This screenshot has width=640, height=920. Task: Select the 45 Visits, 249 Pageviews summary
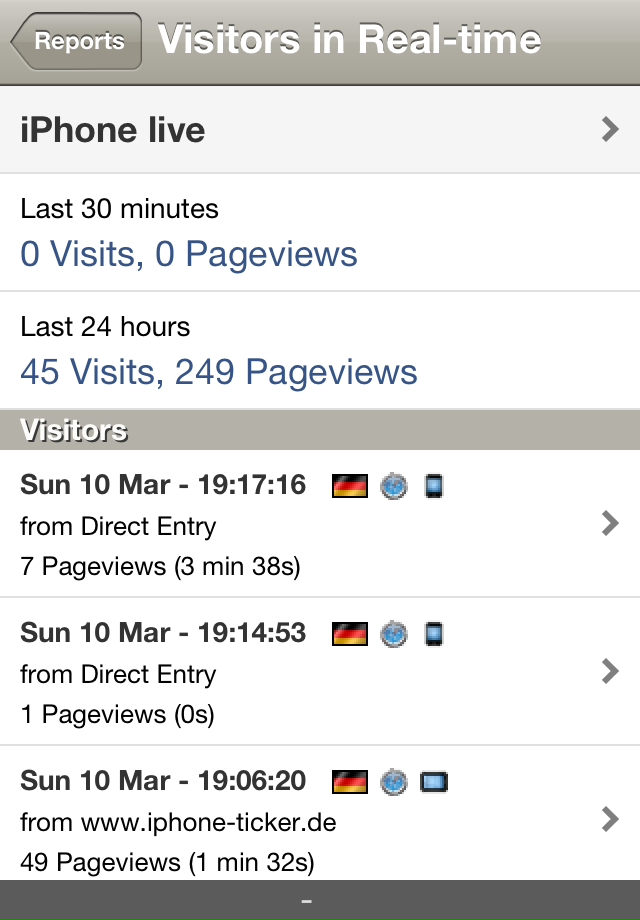[x=219, y=372]
